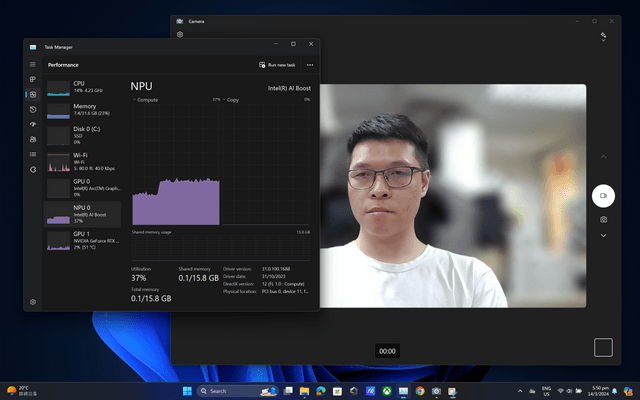The width and height of the screenshot is (640, 400).
Task: Open notifications bell icon
Action: [614, 391]
